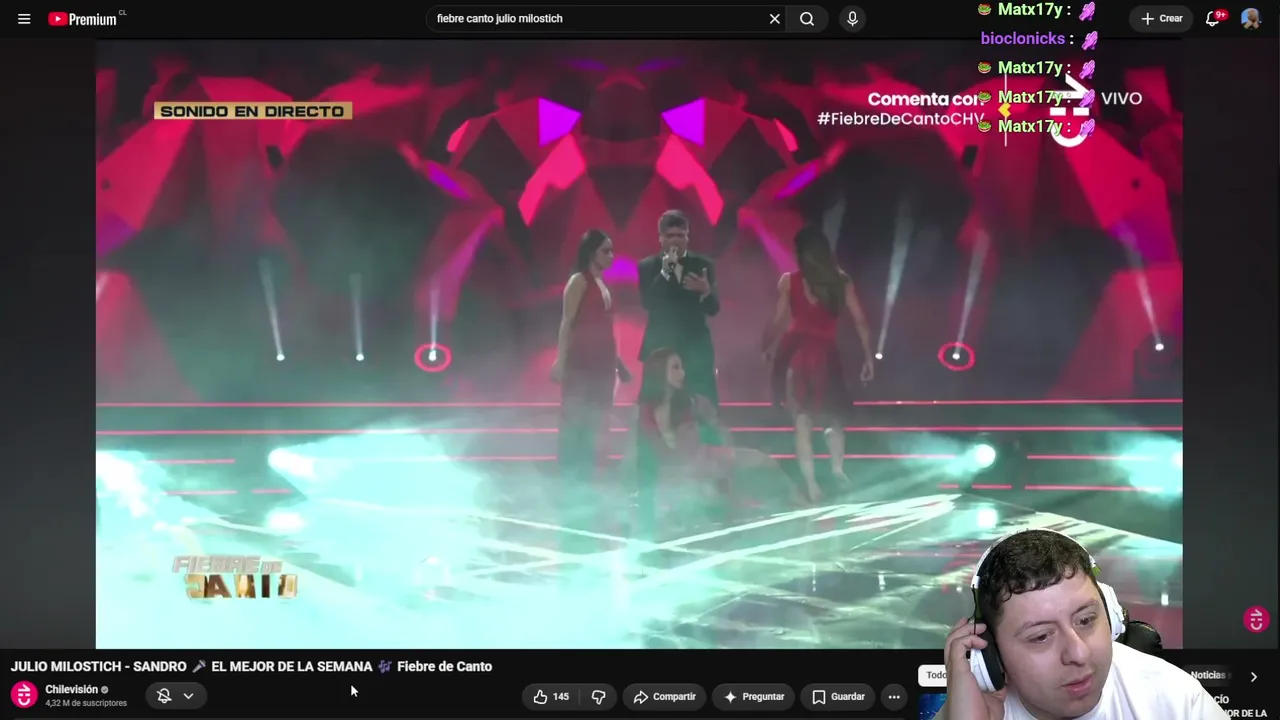Image resolution: width=1280 pixels, height=720 pixels.
Task: Start voice search with microphone
Action: click(852, 19)
